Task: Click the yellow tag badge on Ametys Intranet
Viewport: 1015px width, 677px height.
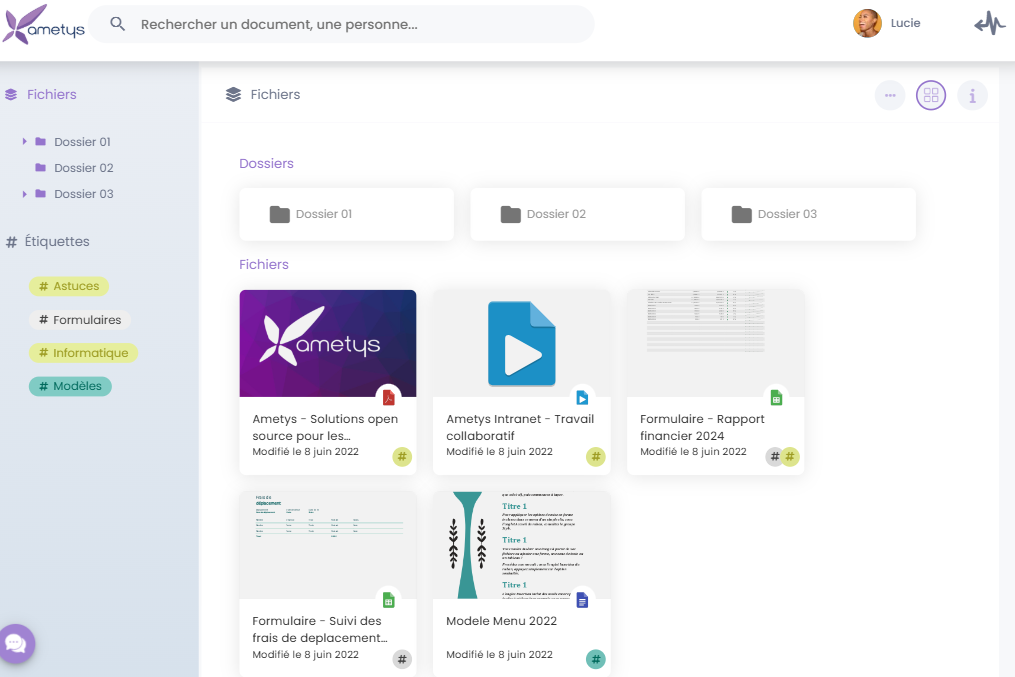Action: click(x=596, y=457)
